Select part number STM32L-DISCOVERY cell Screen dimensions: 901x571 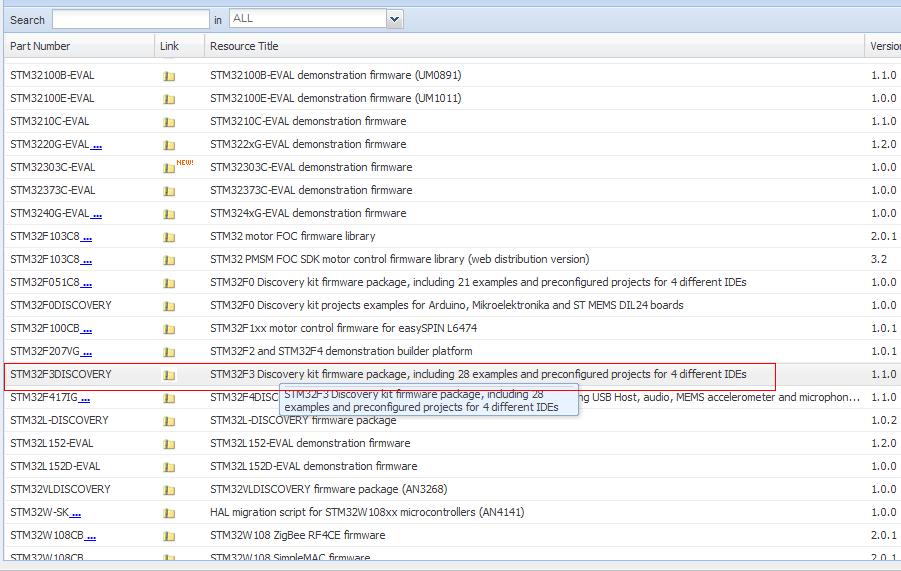pyautogui.click(x=59, y=420)
